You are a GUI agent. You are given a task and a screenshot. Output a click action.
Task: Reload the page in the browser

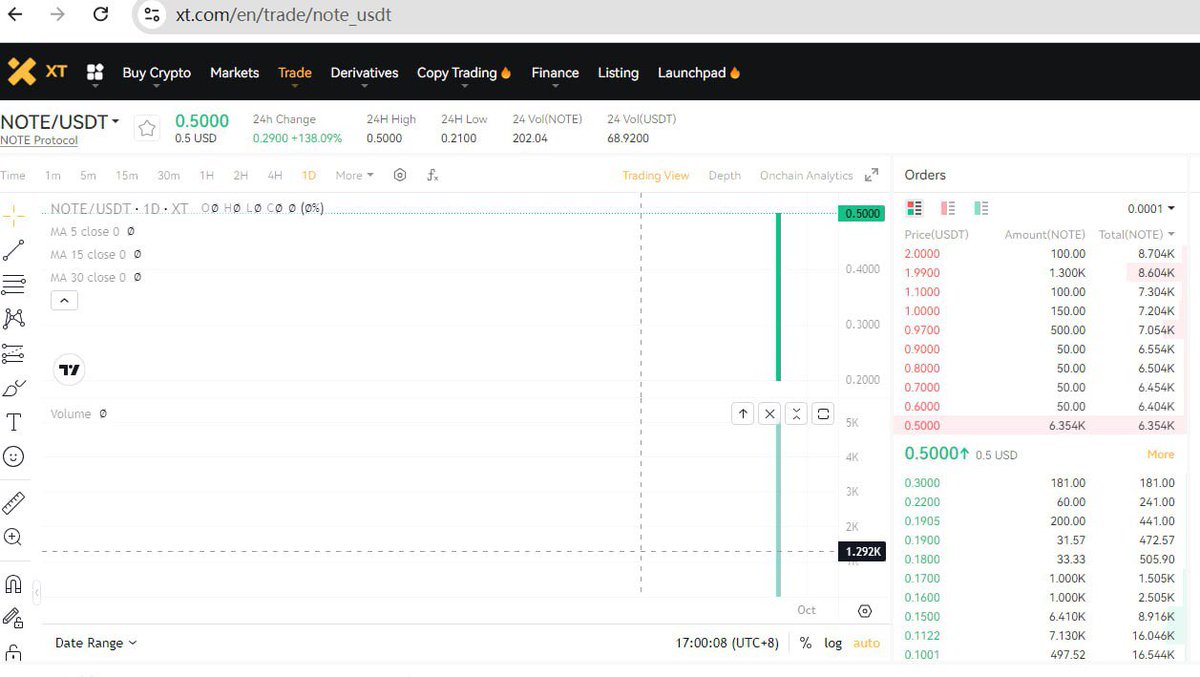100,14
